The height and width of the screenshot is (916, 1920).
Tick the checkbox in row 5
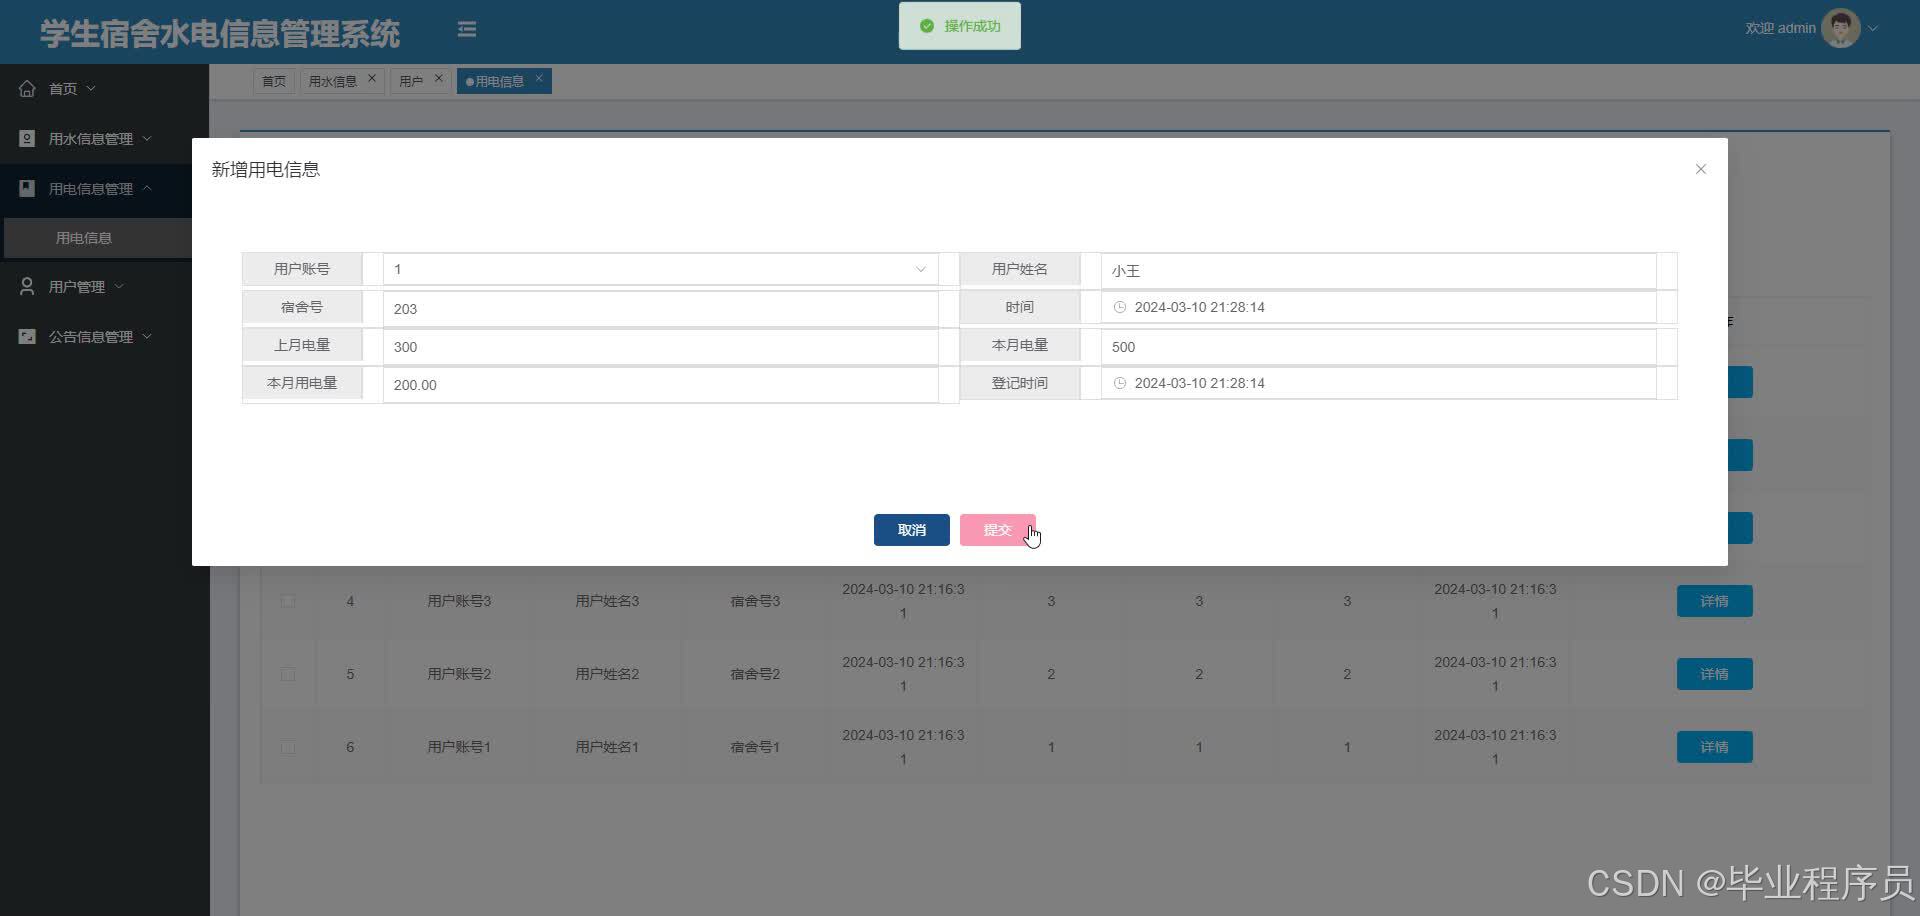pyautogui.click(x=288, y=674)
